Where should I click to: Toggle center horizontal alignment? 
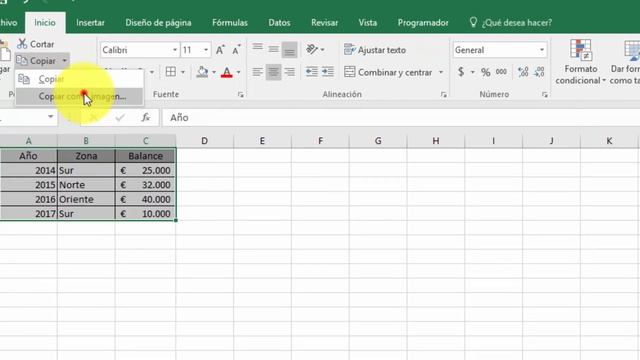click(x=273, y=72)
